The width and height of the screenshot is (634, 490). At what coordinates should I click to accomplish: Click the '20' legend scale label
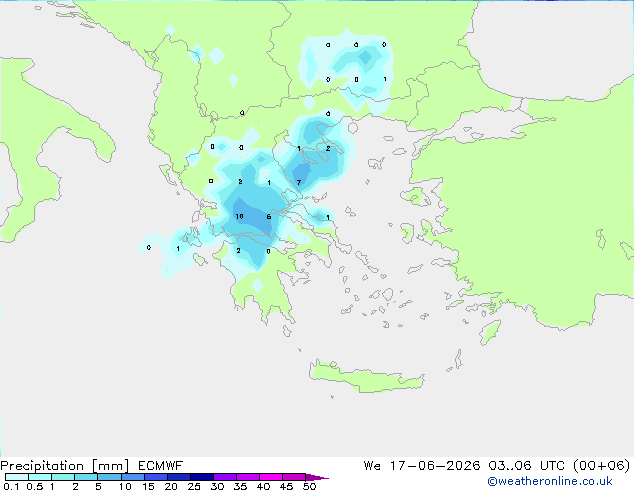pos(171,486)
